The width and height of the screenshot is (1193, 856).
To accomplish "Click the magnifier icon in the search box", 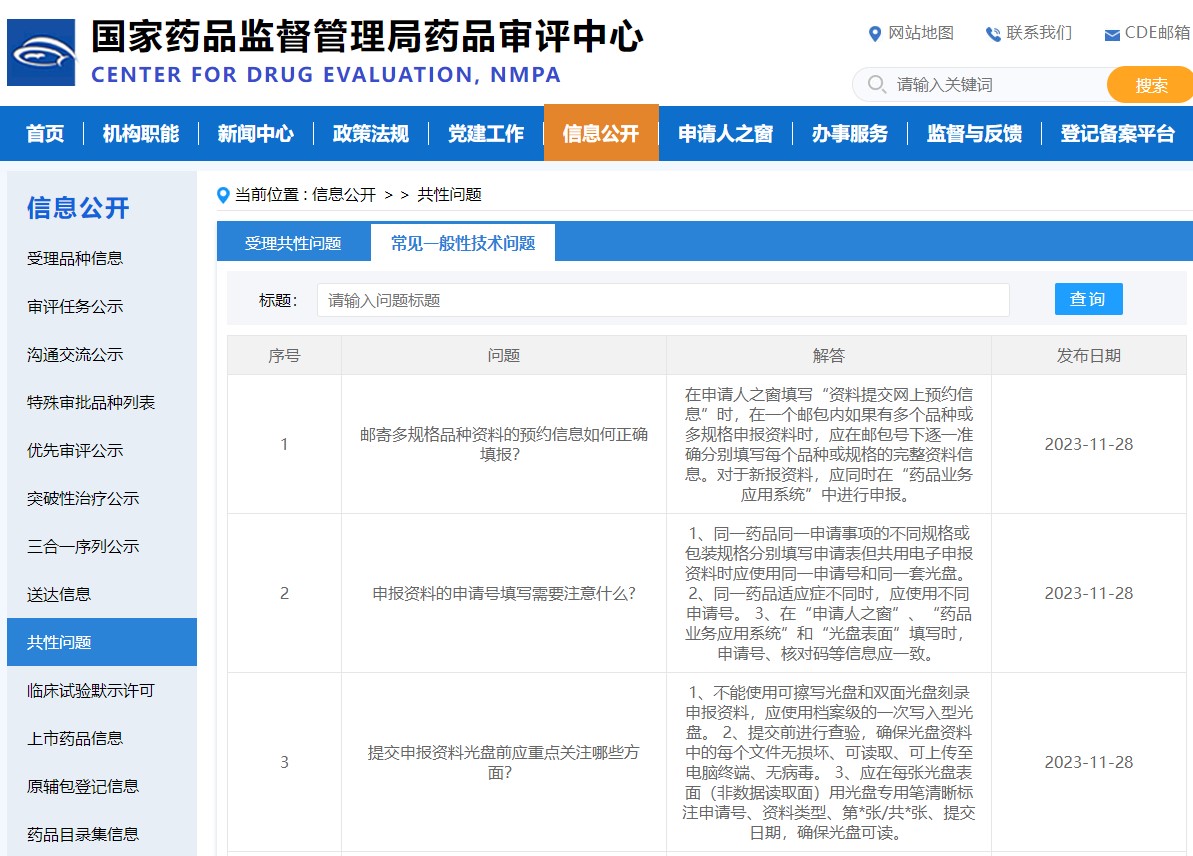I will 875,85.
